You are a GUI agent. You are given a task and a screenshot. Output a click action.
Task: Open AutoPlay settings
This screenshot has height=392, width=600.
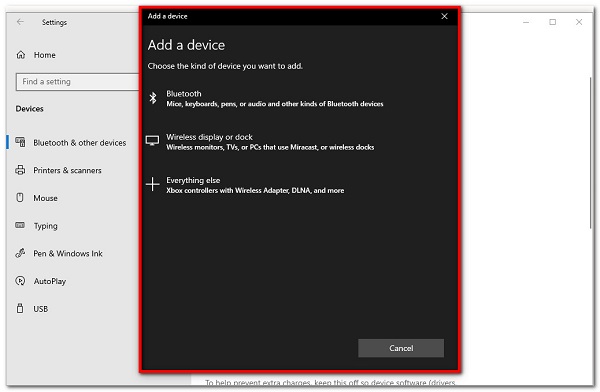pyautogui.click(x=50, y=281)
